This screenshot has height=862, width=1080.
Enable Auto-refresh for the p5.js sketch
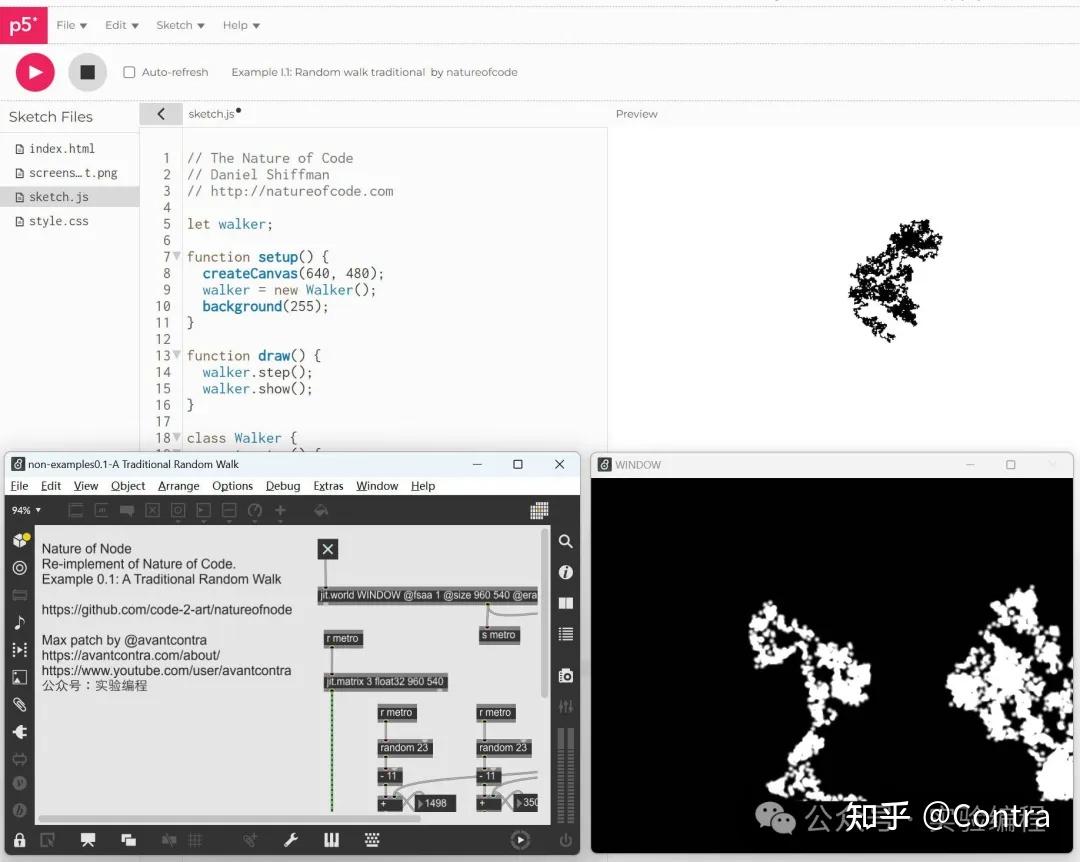click(128, 71)
